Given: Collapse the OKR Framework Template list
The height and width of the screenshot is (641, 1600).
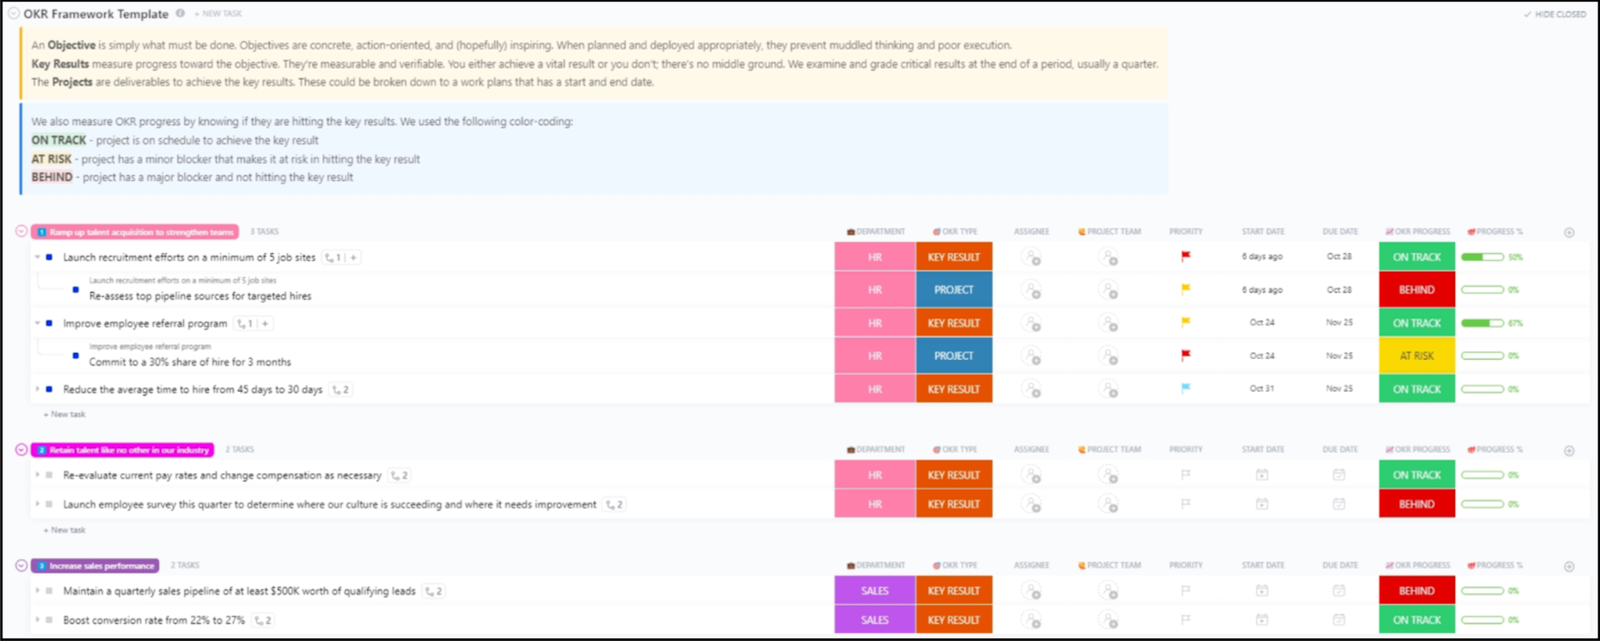Looking at the screenshot, I should pos(13,14).
